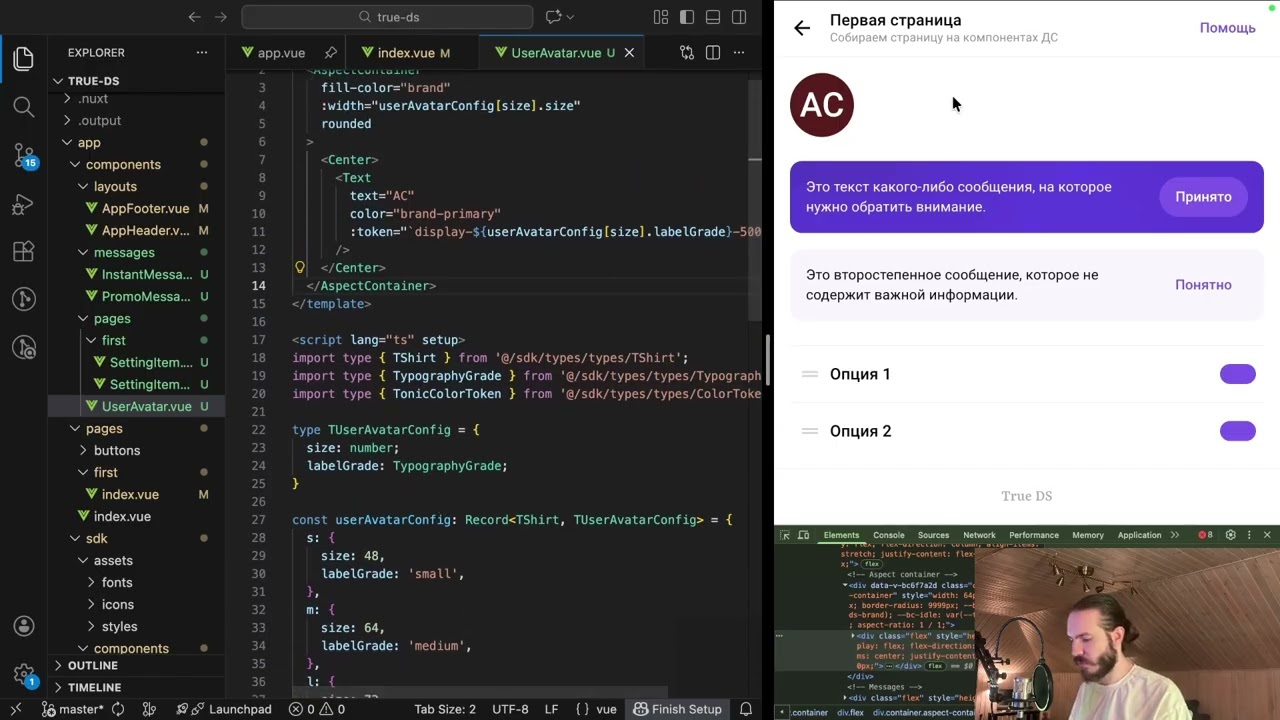Open the Search view in activity bar
Image resolution: width=1280 pixels, height=720 pixels.
point(24,107)
